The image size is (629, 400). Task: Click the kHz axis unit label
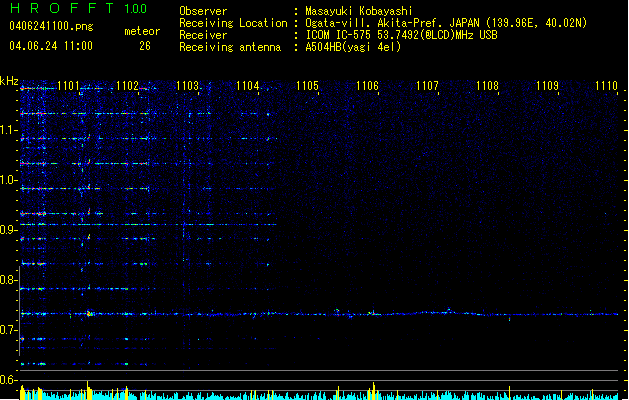tap(9, 81)
